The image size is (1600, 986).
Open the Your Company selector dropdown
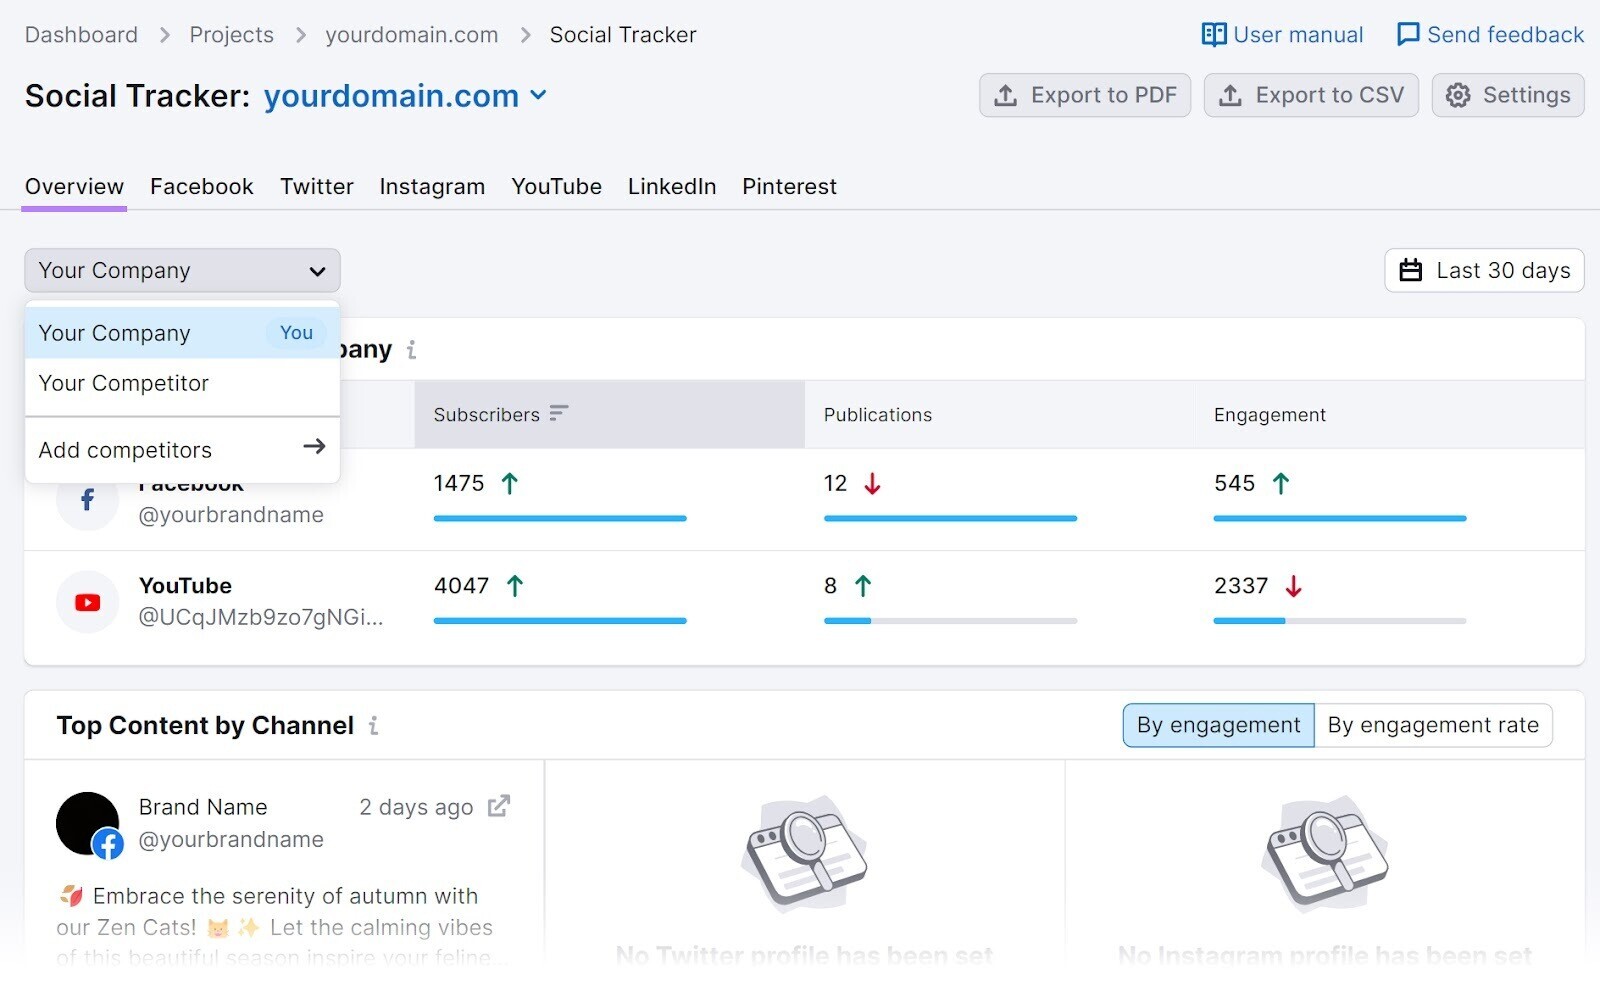pyautogui.click(x=182, y=270)
